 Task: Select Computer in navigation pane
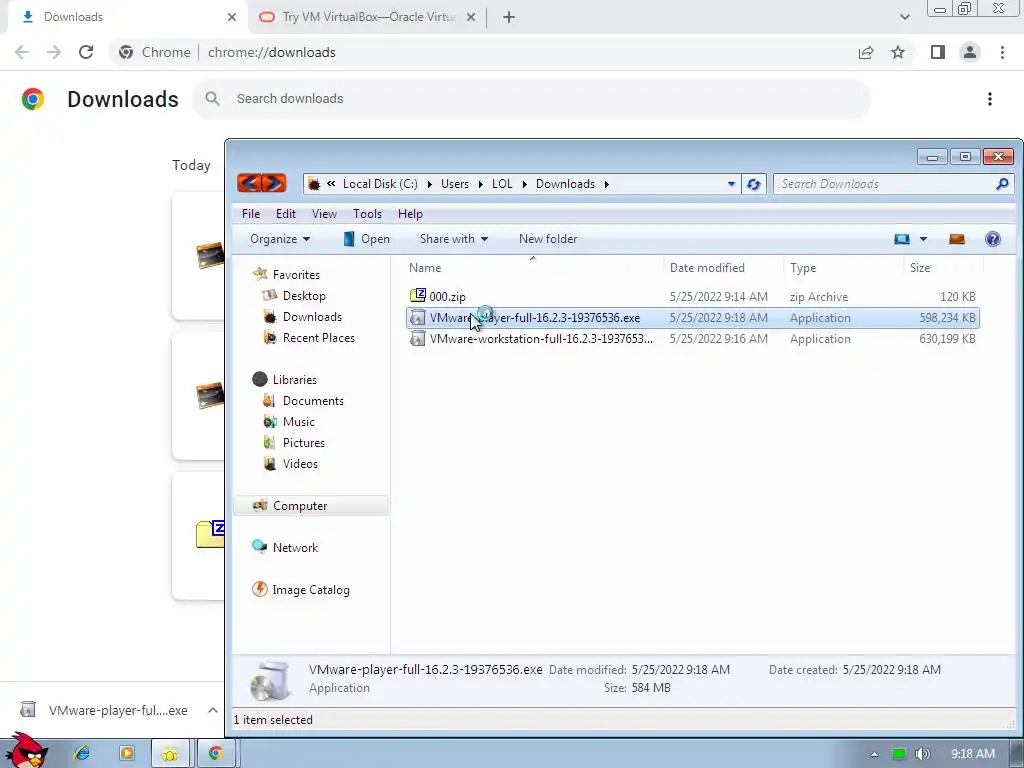pos(311,505)
